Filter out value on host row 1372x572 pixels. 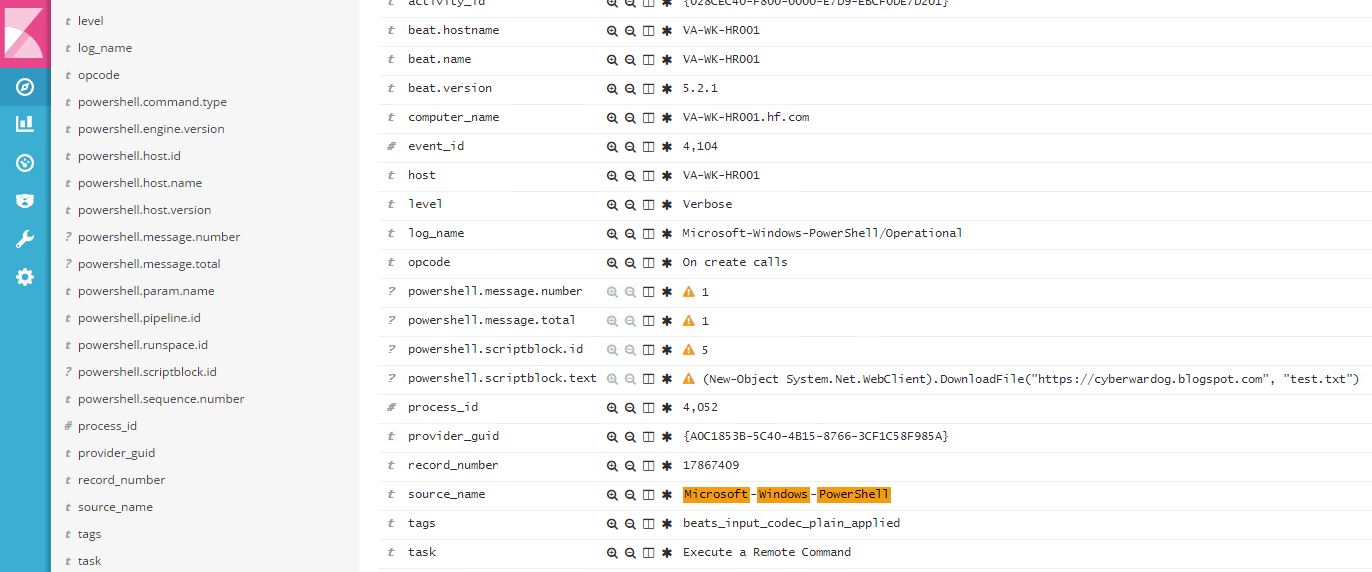[x=630, y=175]
